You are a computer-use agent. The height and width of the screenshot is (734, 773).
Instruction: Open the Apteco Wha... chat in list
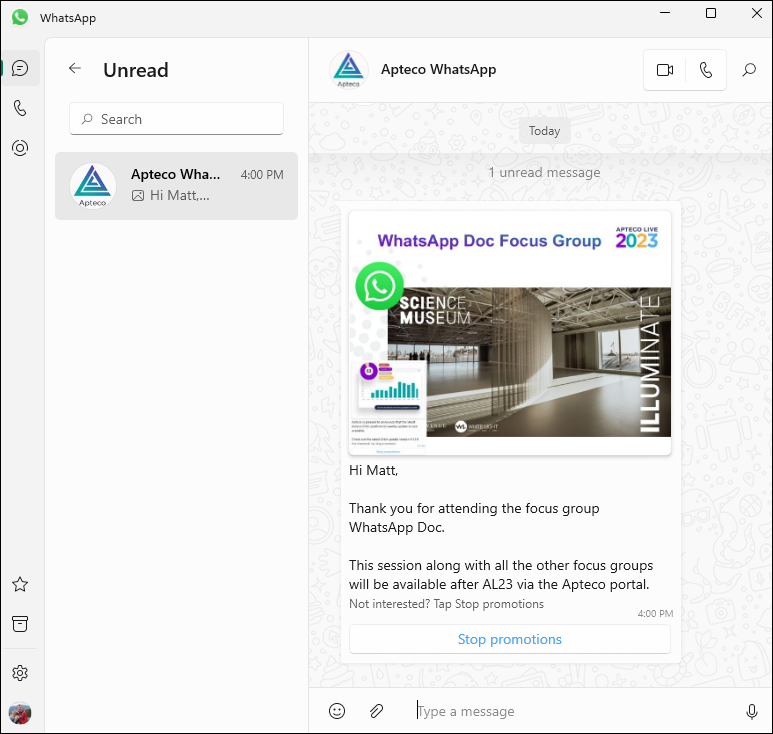coord(176,186)
